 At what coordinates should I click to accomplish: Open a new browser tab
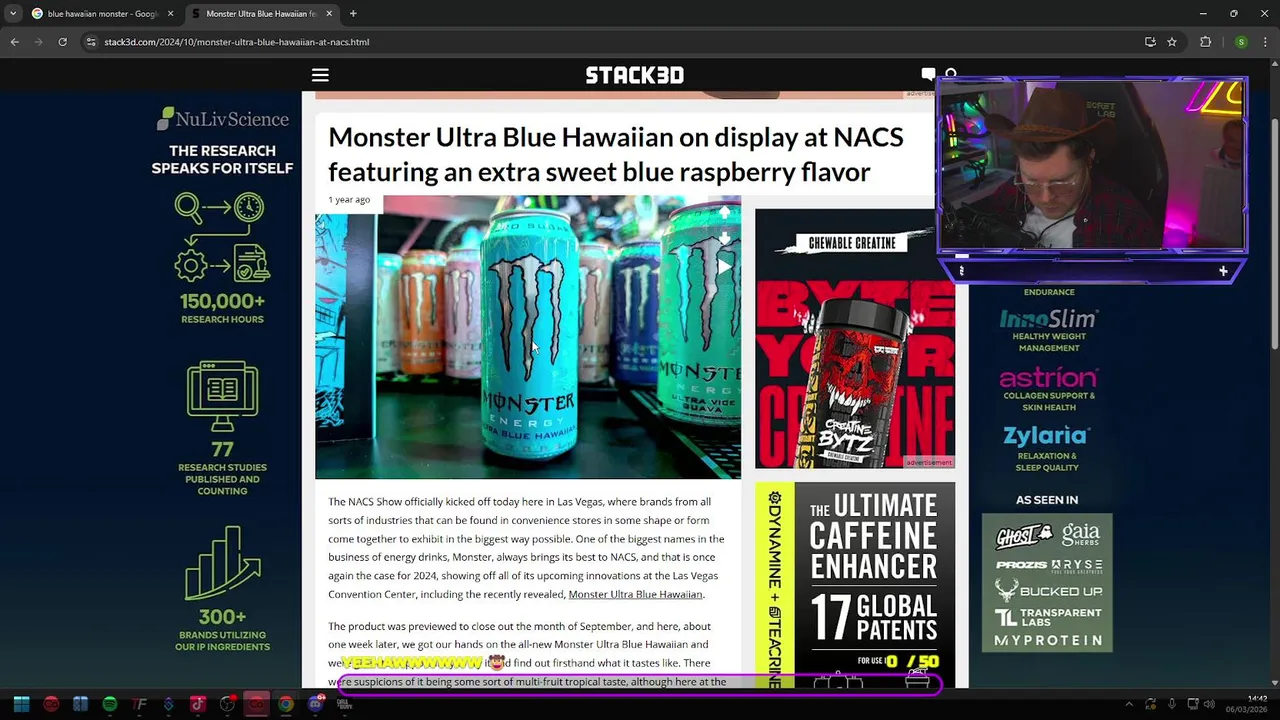coord(353,14)
